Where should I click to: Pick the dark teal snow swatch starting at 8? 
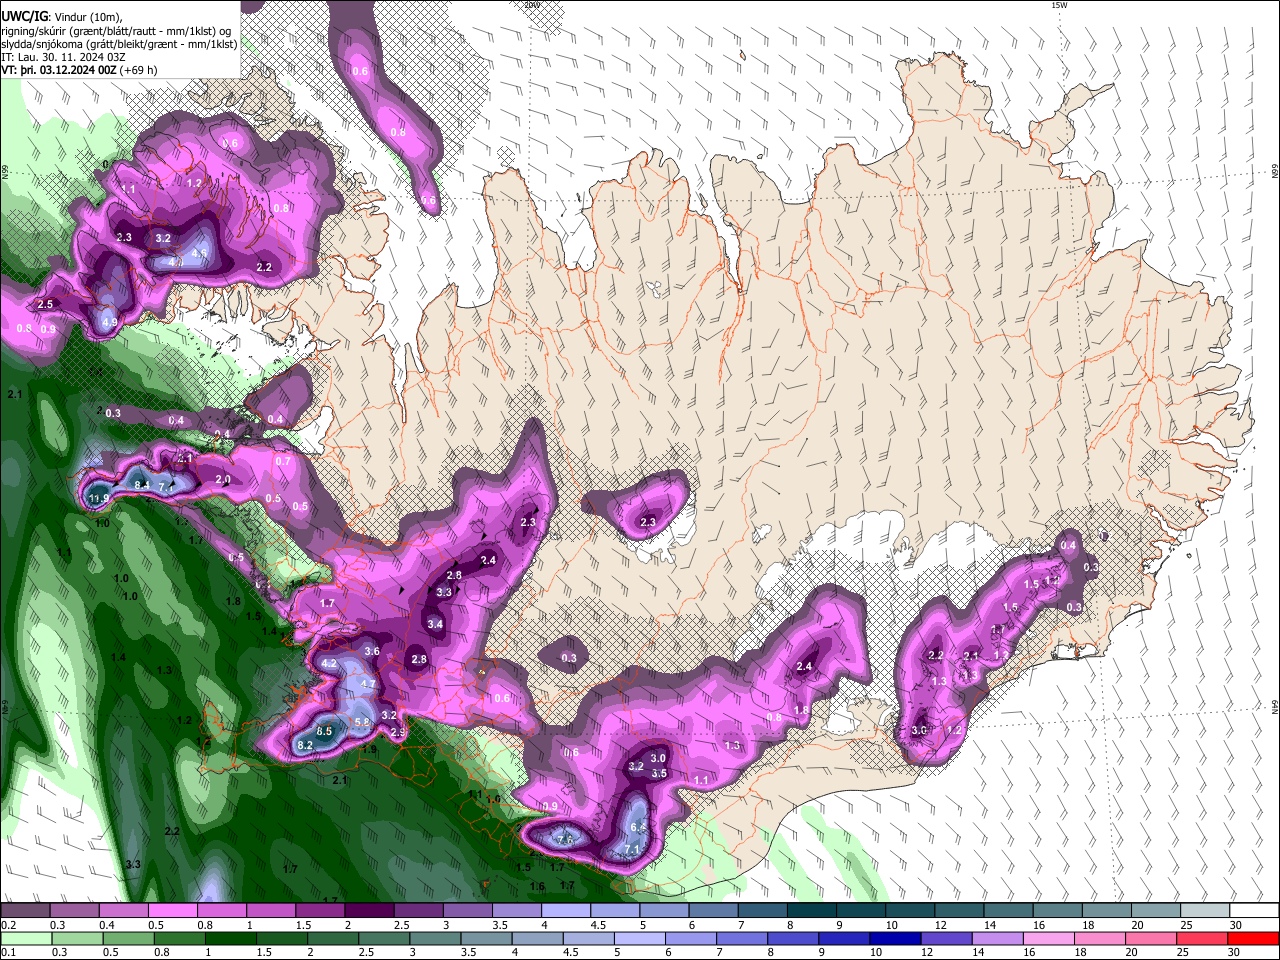point(812,911)
